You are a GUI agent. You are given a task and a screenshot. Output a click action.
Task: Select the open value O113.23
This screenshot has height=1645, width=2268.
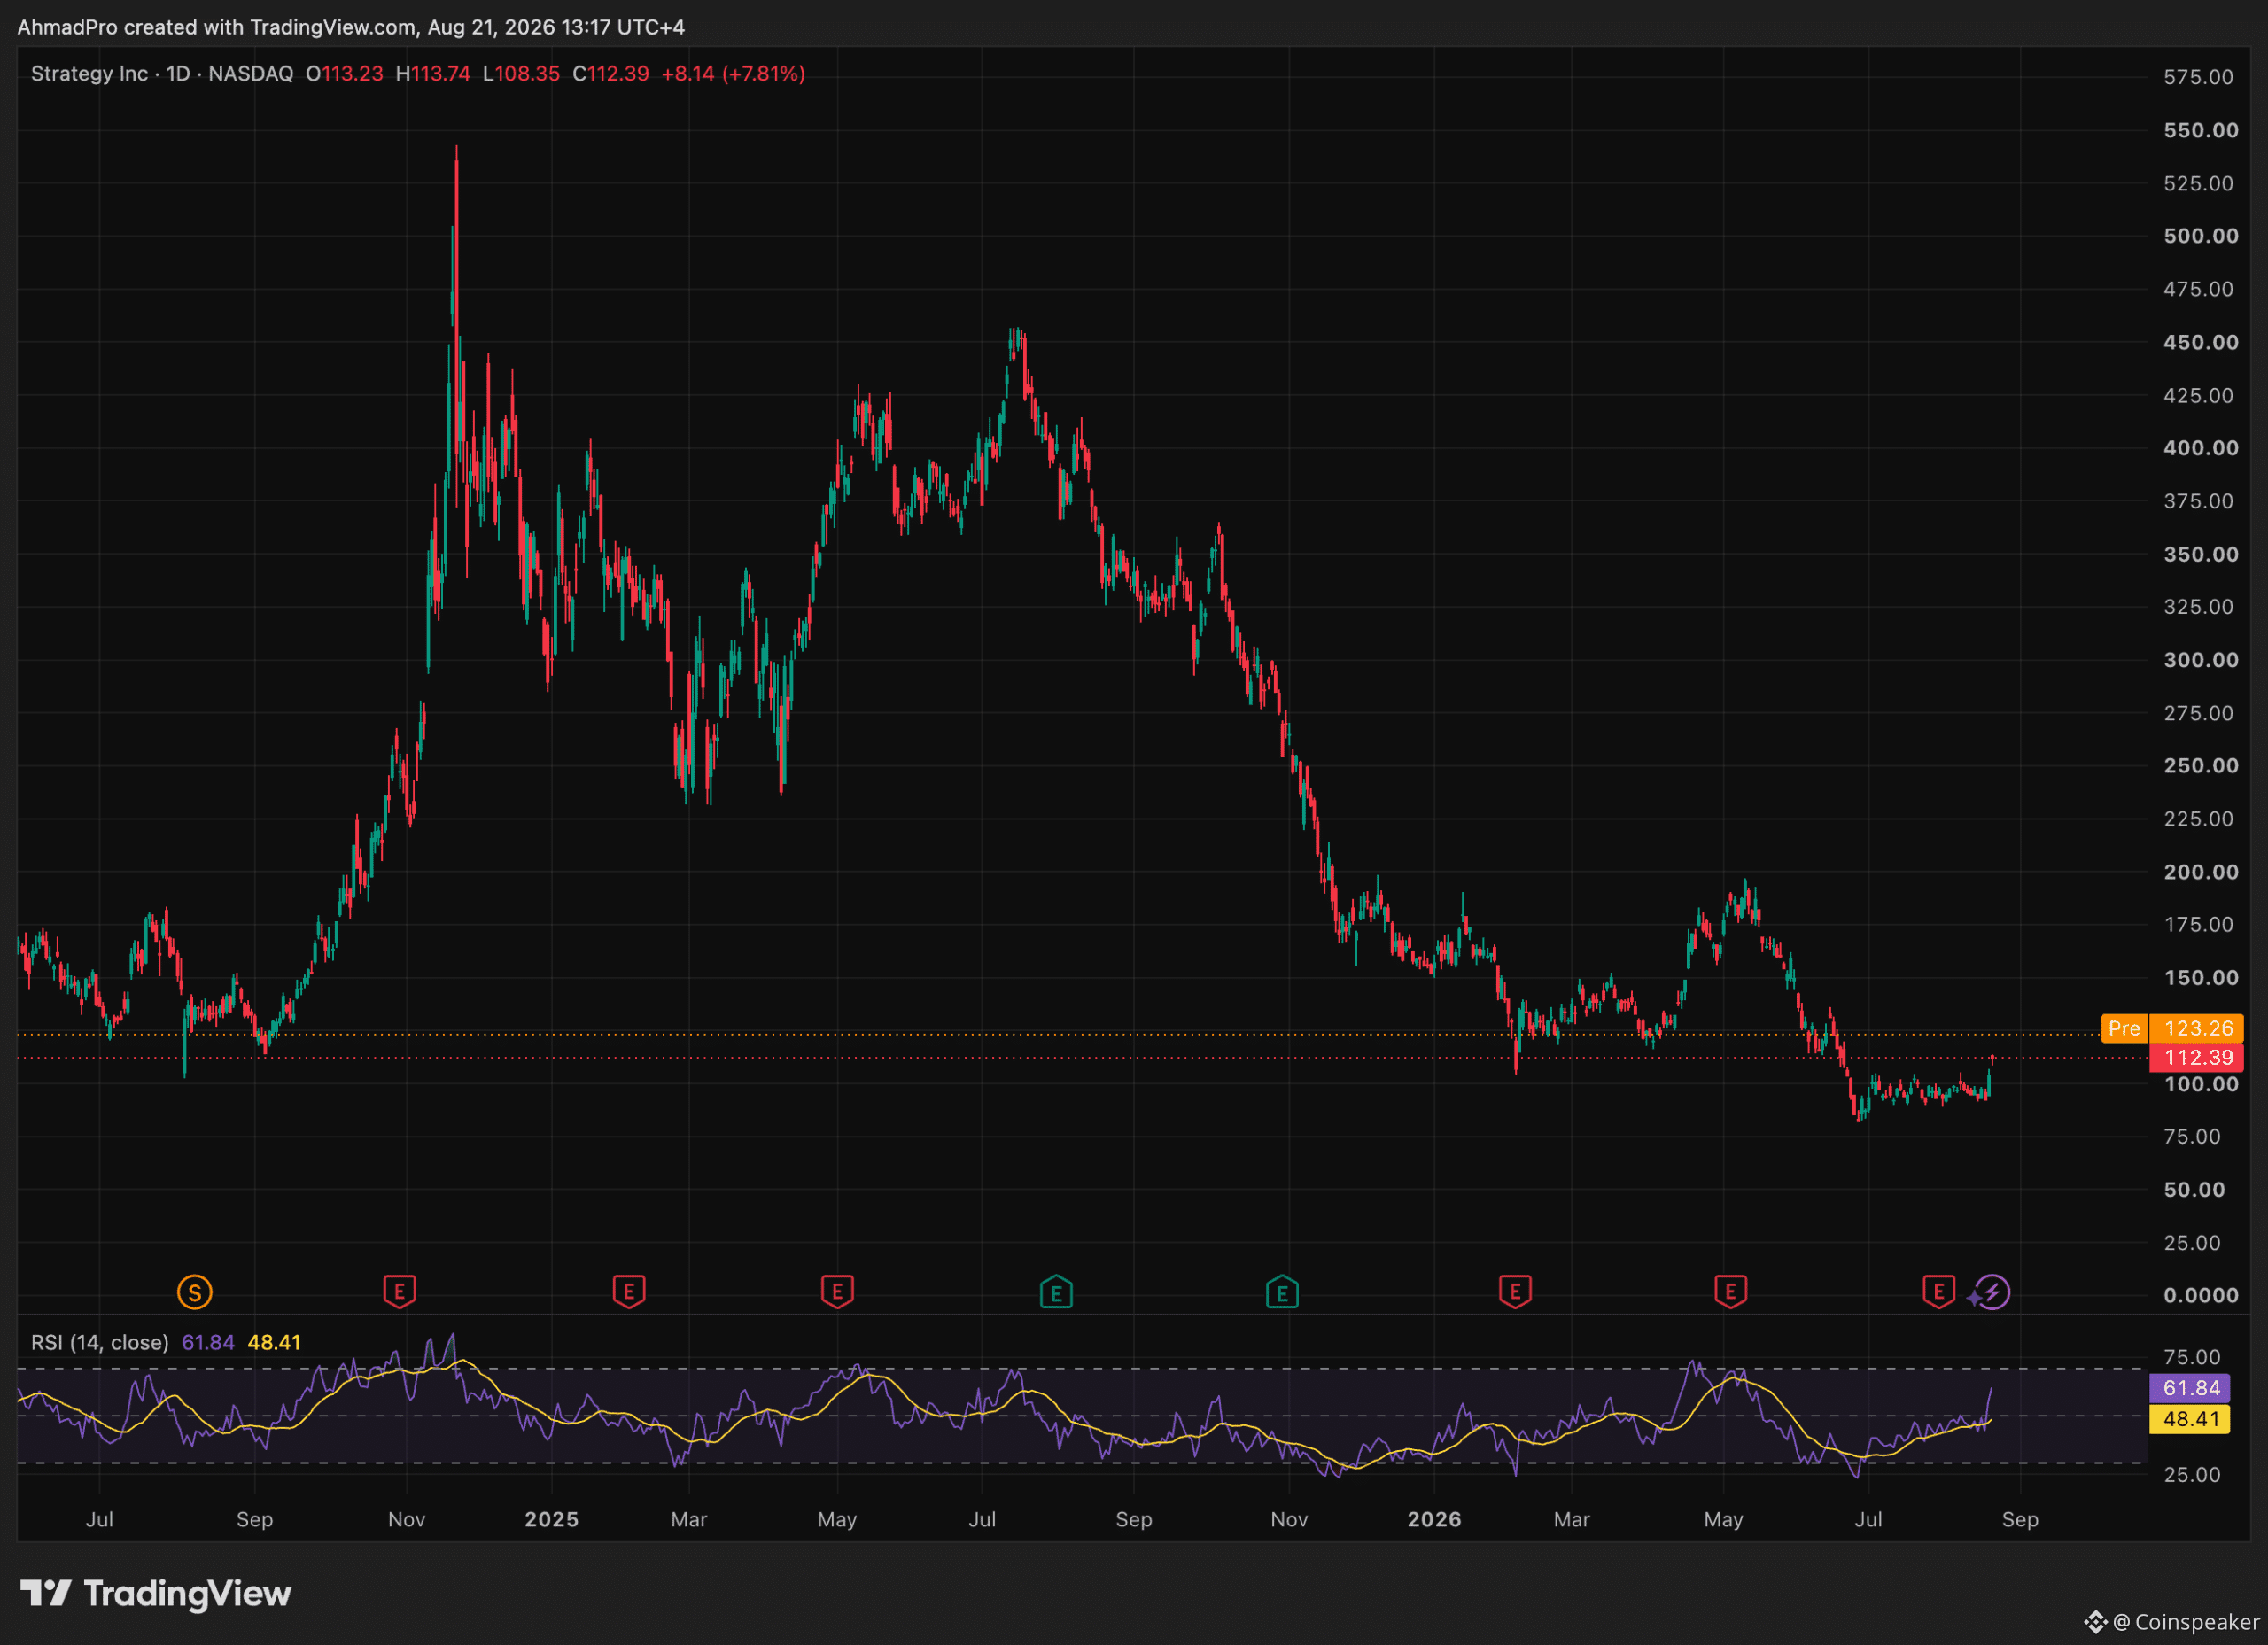[345, 74]
